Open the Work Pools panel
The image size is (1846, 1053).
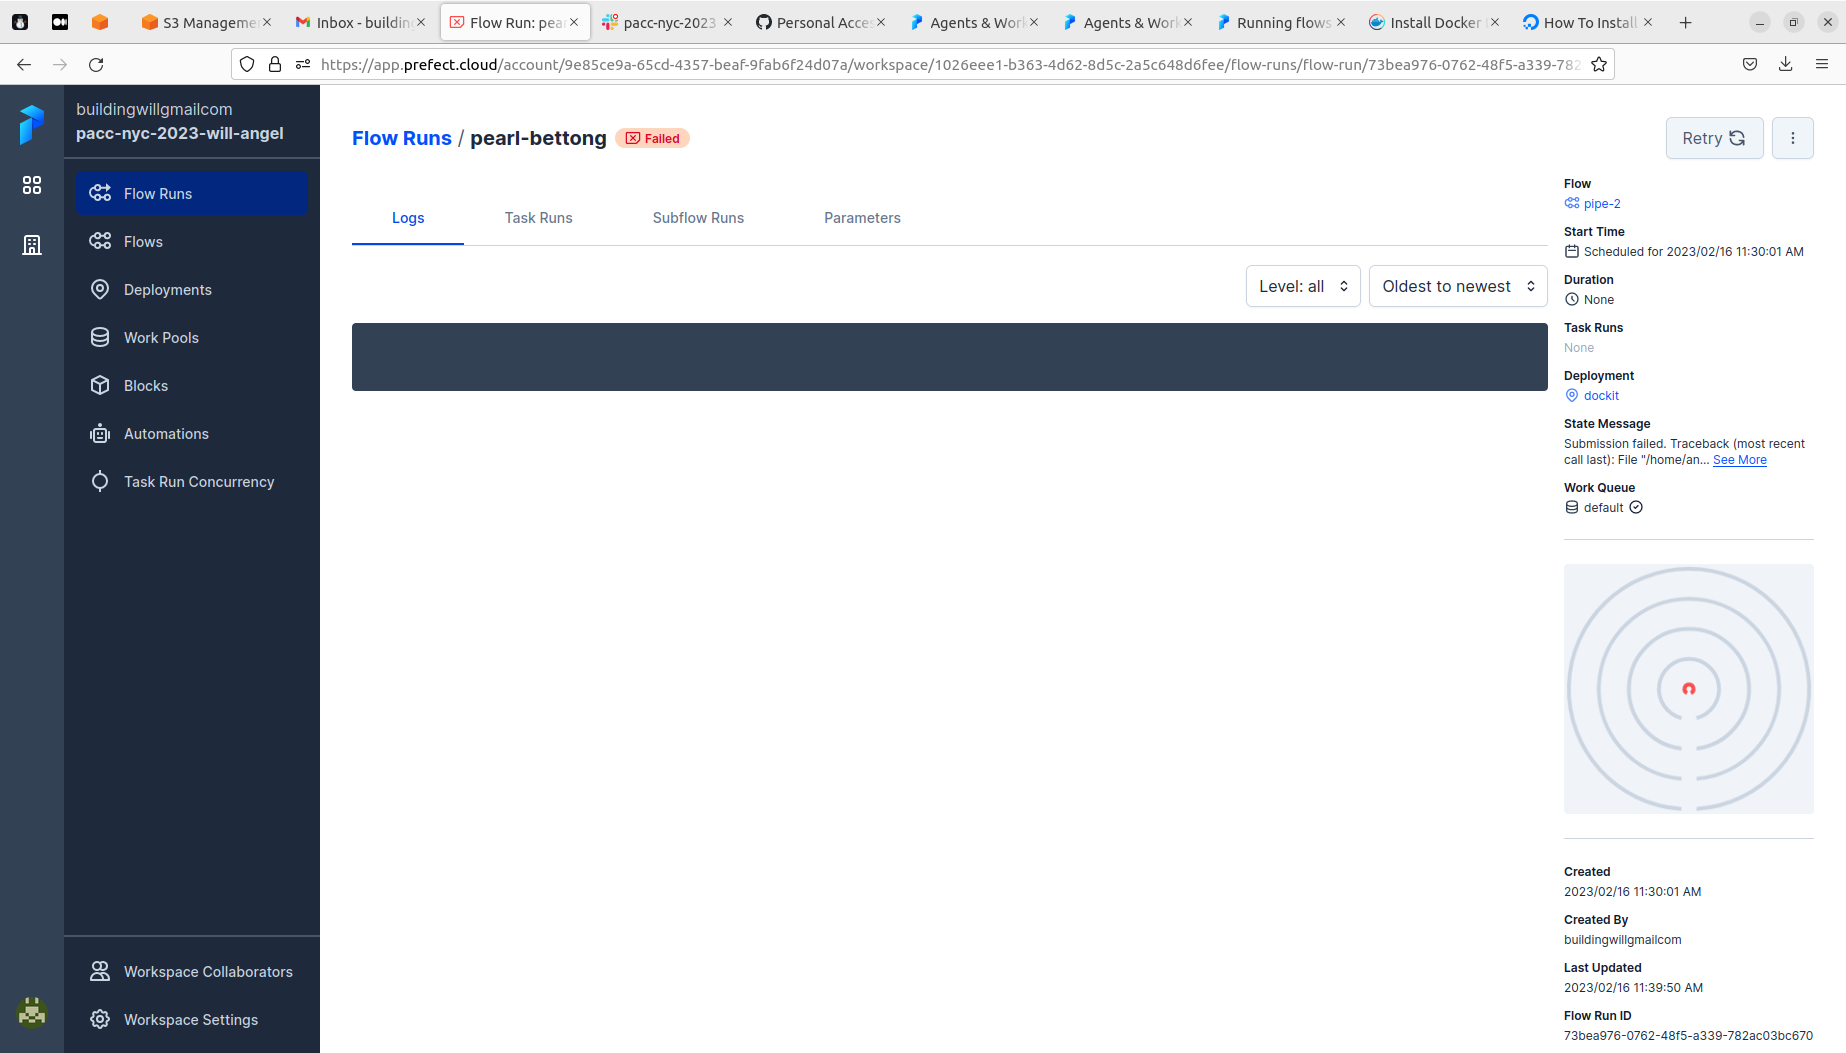point(100,337)
